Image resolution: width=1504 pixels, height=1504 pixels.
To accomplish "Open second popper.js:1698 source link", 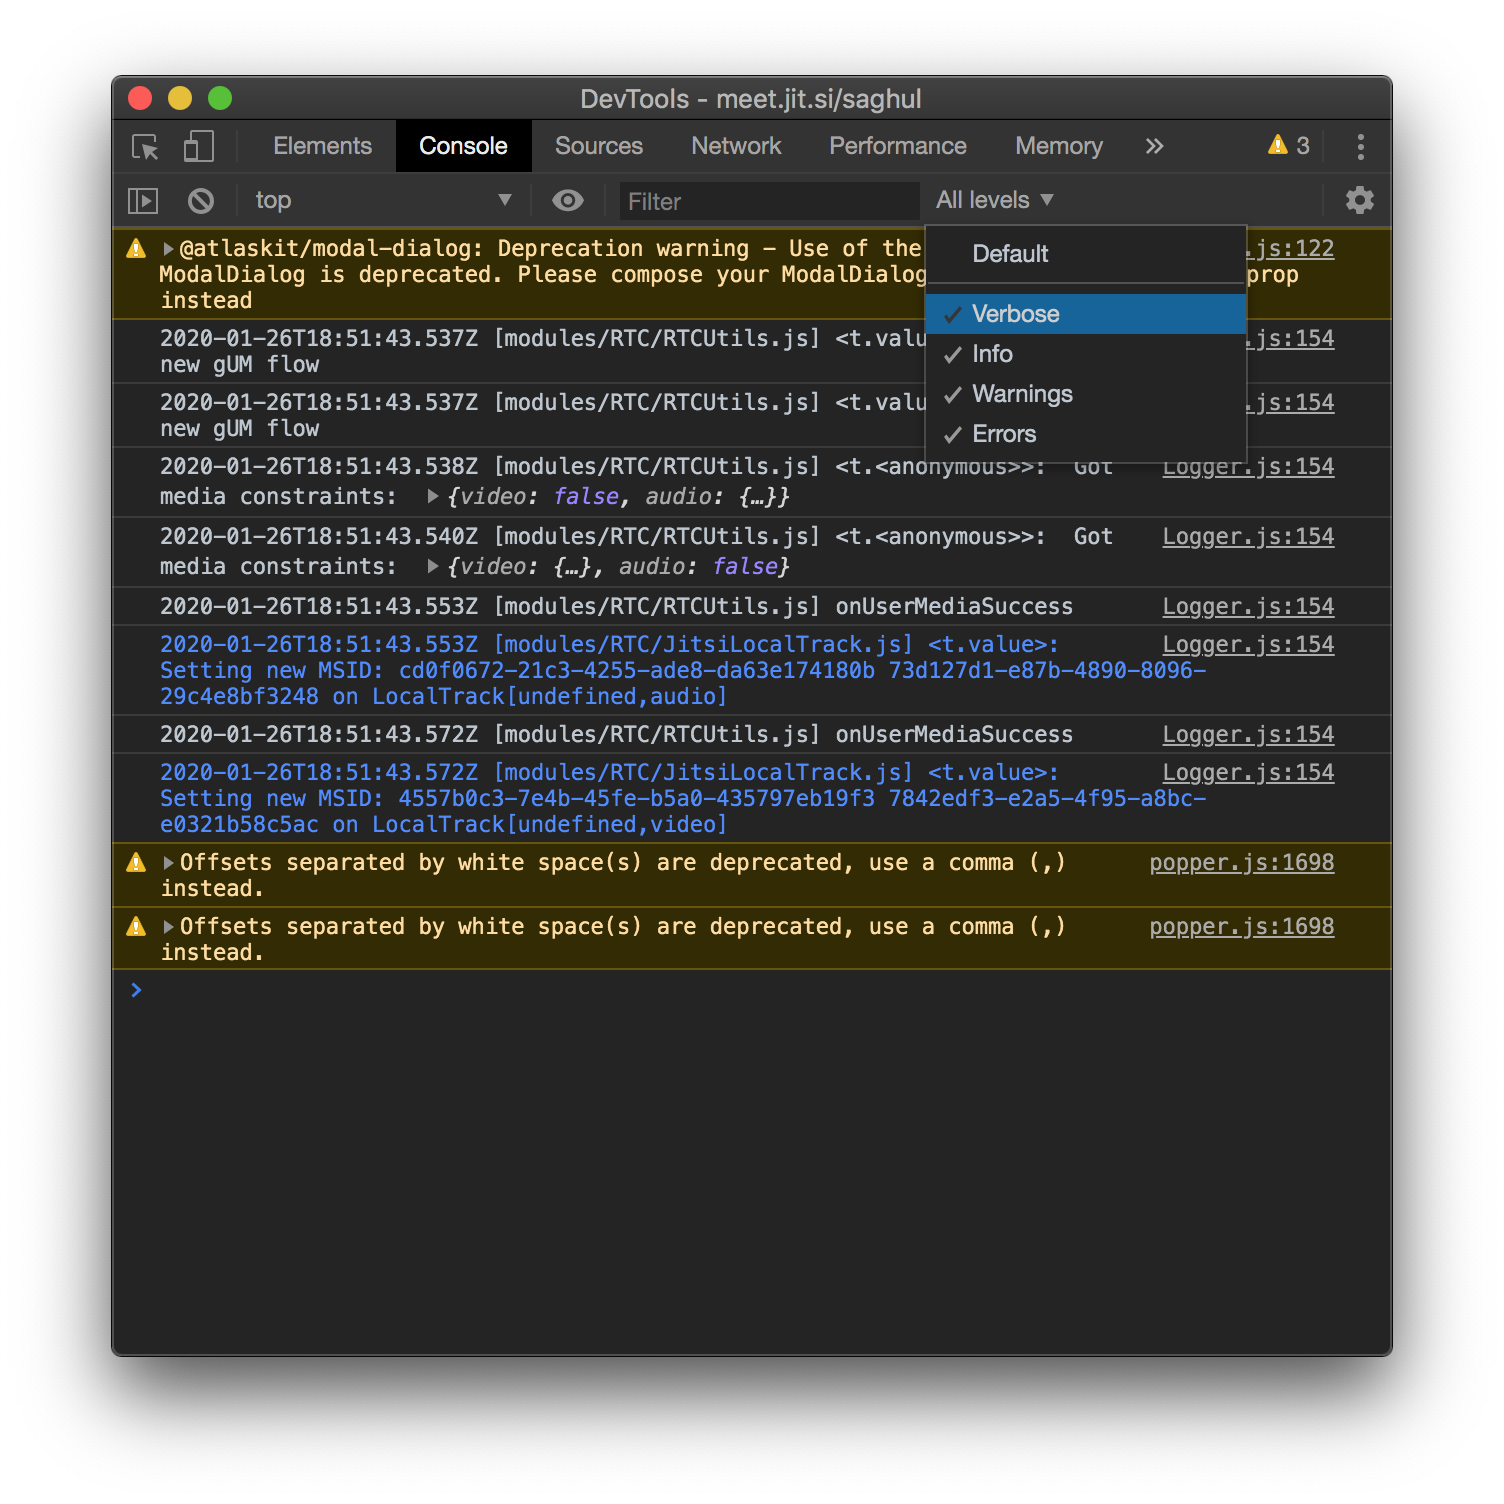I will point(1242,927).
